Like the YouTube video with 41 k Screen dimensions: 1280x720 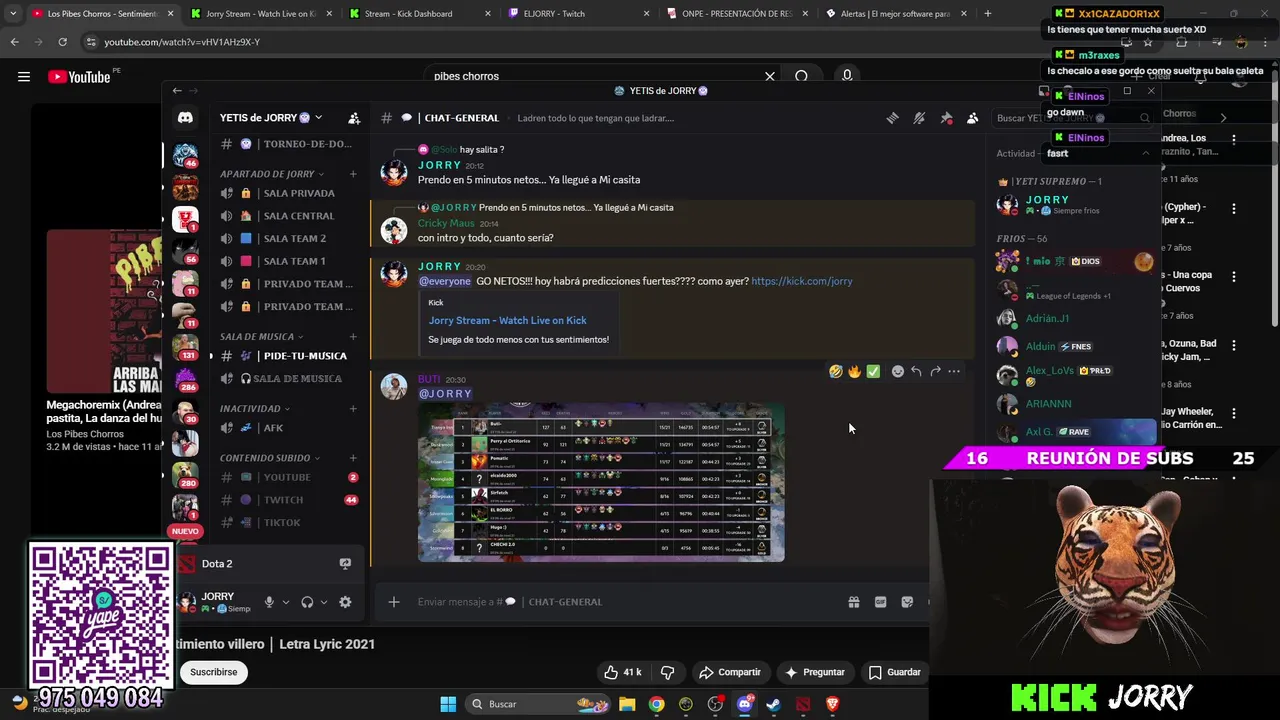[x=622, y=672]
